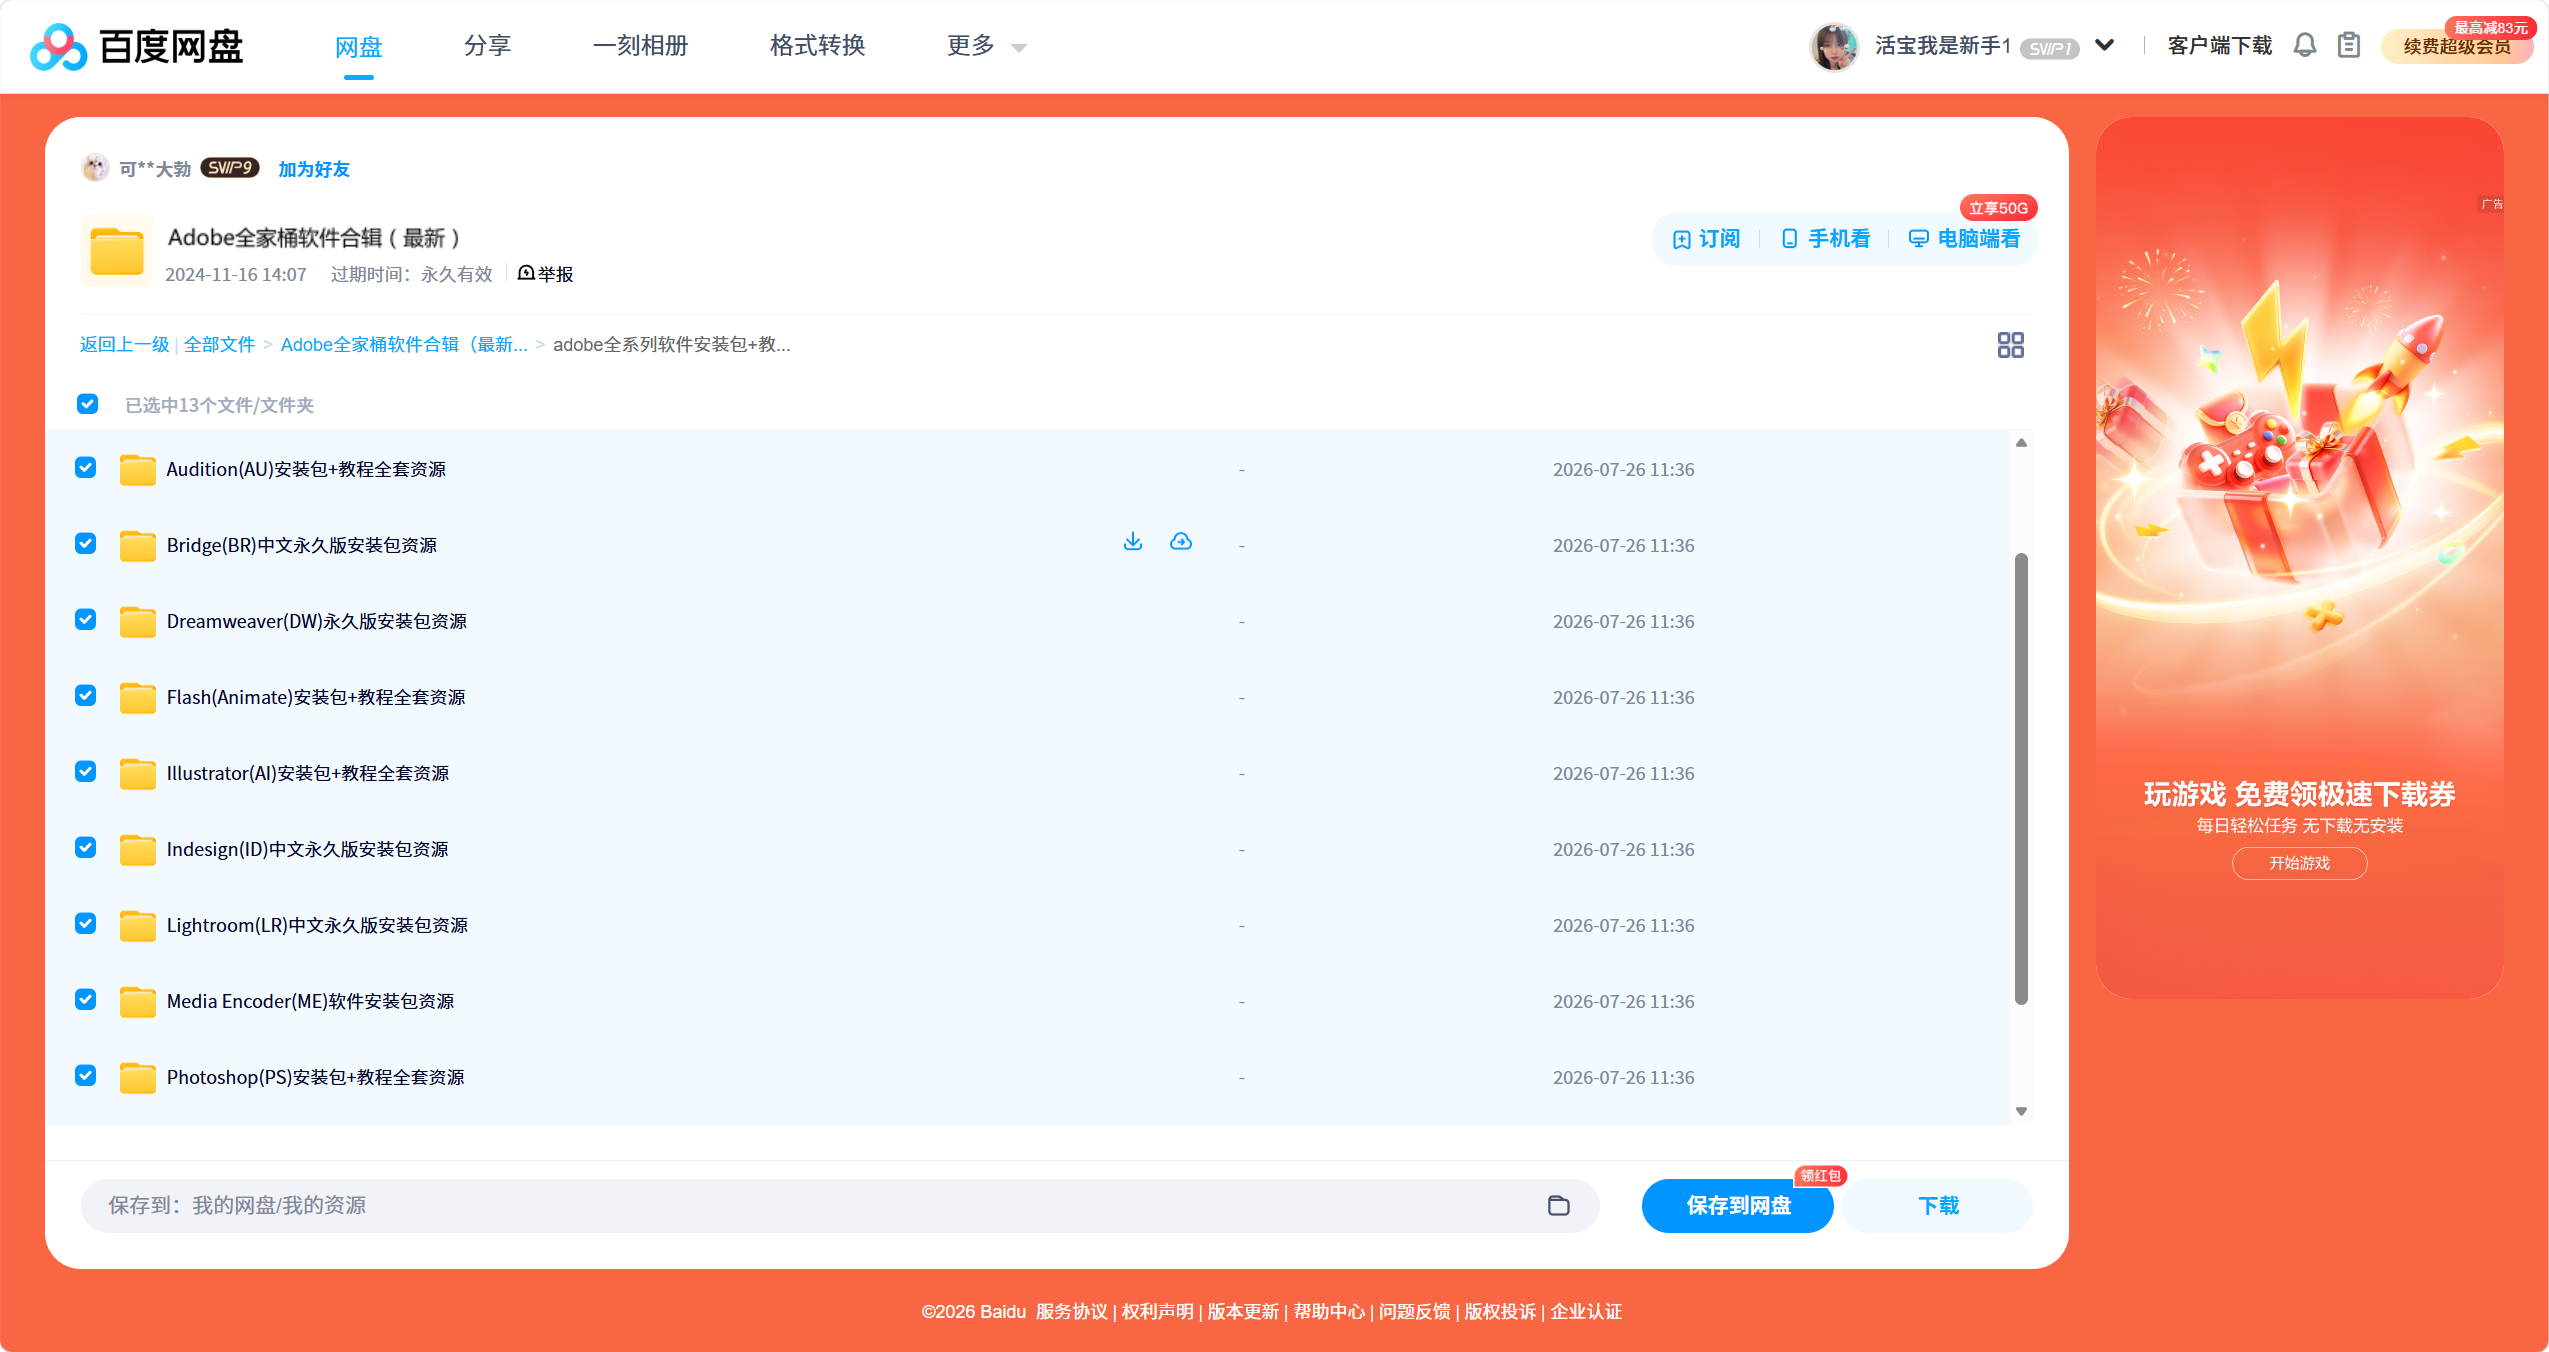This screenshot has width=2549, height=1352.
Task: Uncheck the Media Encoder(ME) folder checkbox
Action: 86,1000
